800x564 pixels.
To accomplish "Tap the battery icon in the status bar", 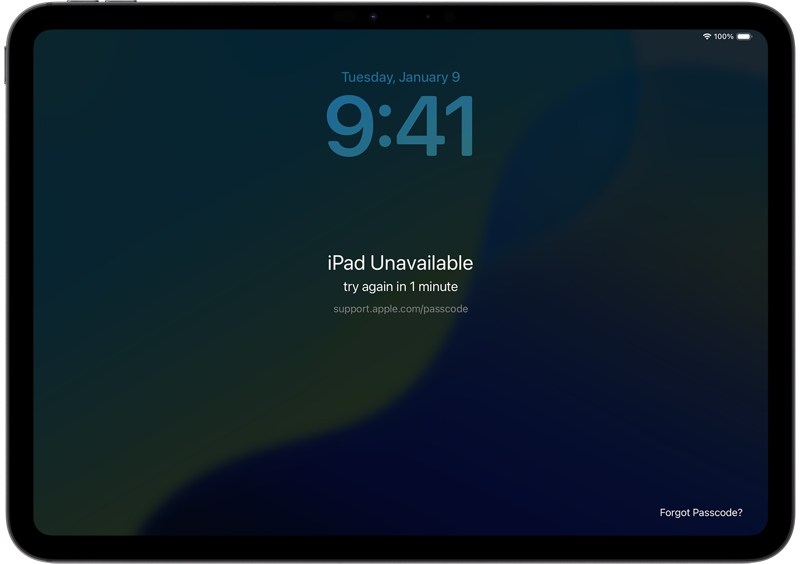I will [744, 36].
